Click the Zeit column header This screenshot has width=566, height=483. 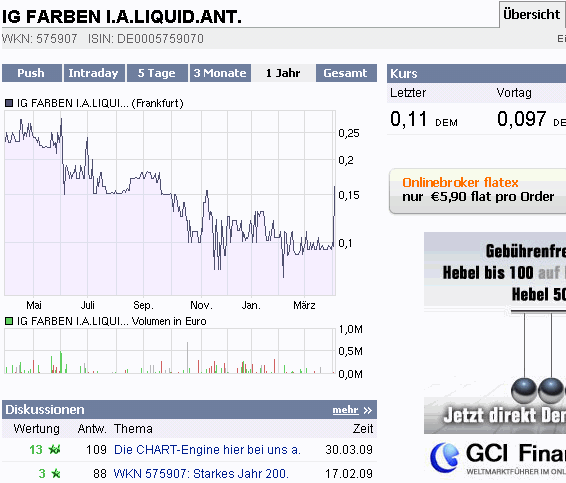pos(363,428)
